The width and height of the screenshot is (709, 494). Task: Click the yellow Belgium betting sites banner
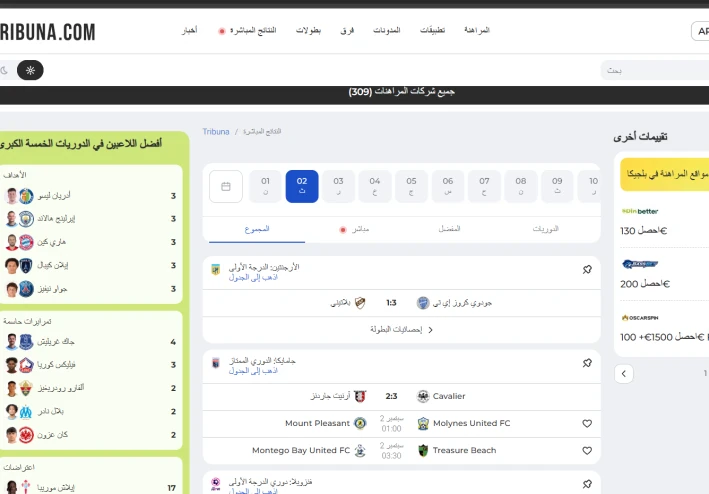point(665,174)
